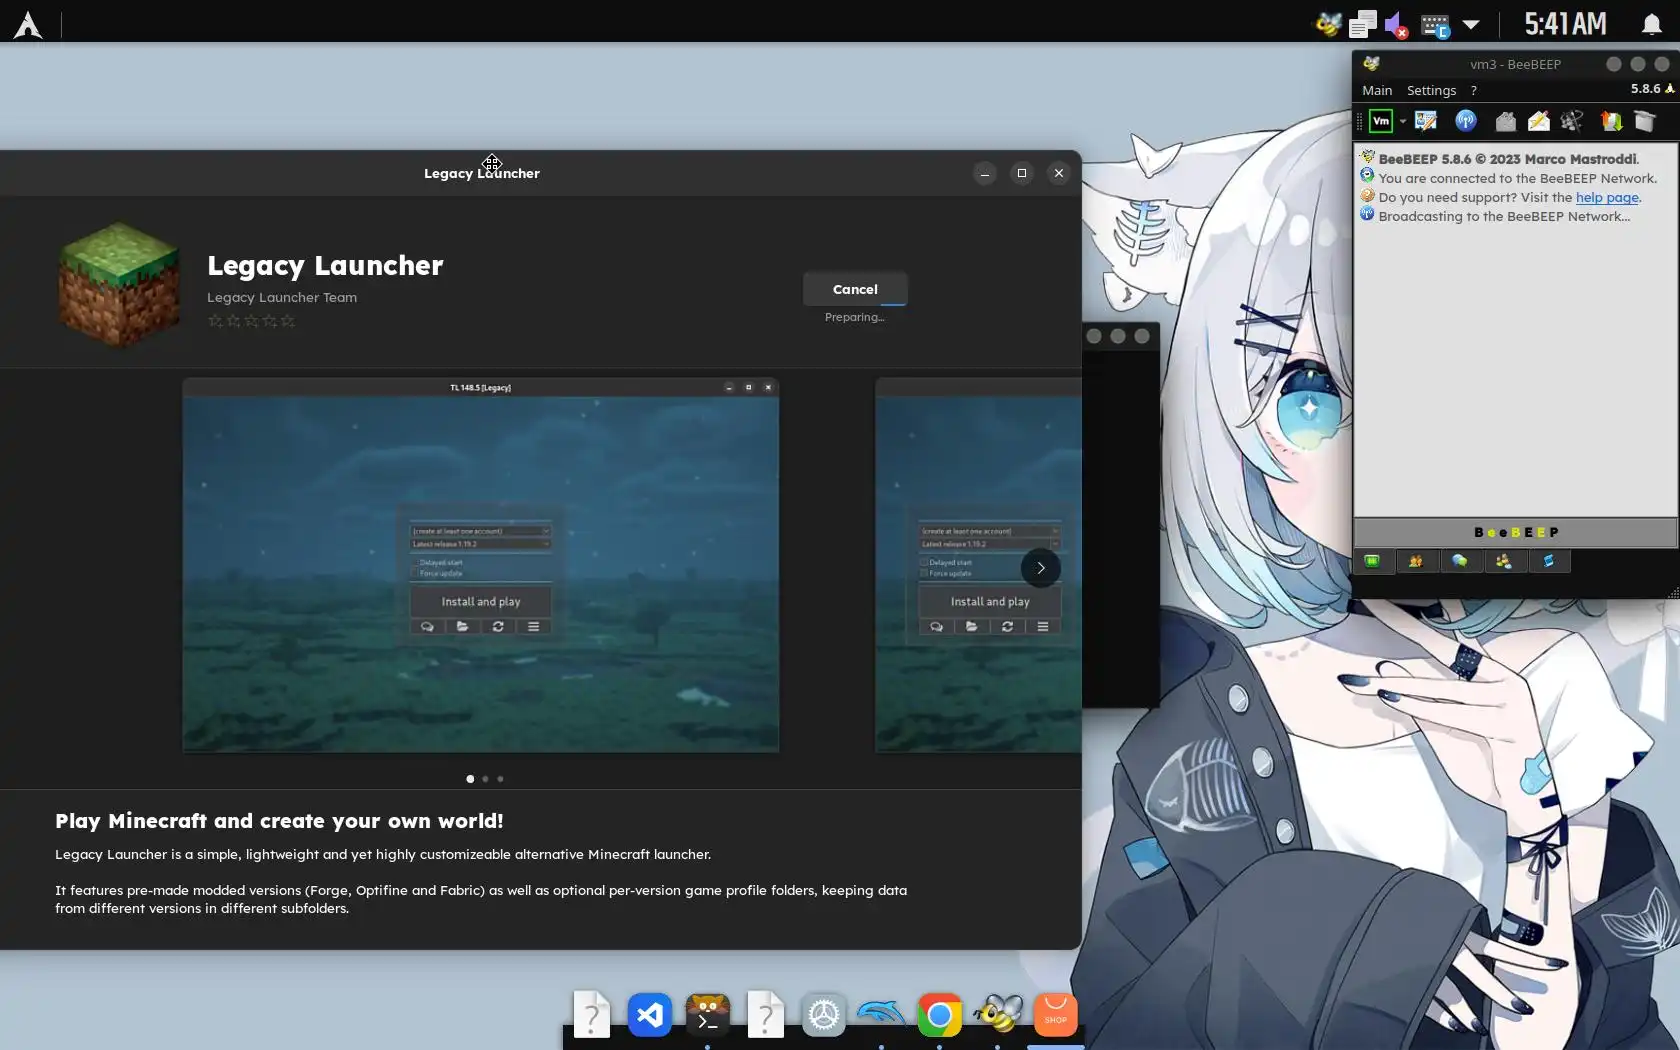Open the file transfer arrows icon

[x=1611, y=121]
